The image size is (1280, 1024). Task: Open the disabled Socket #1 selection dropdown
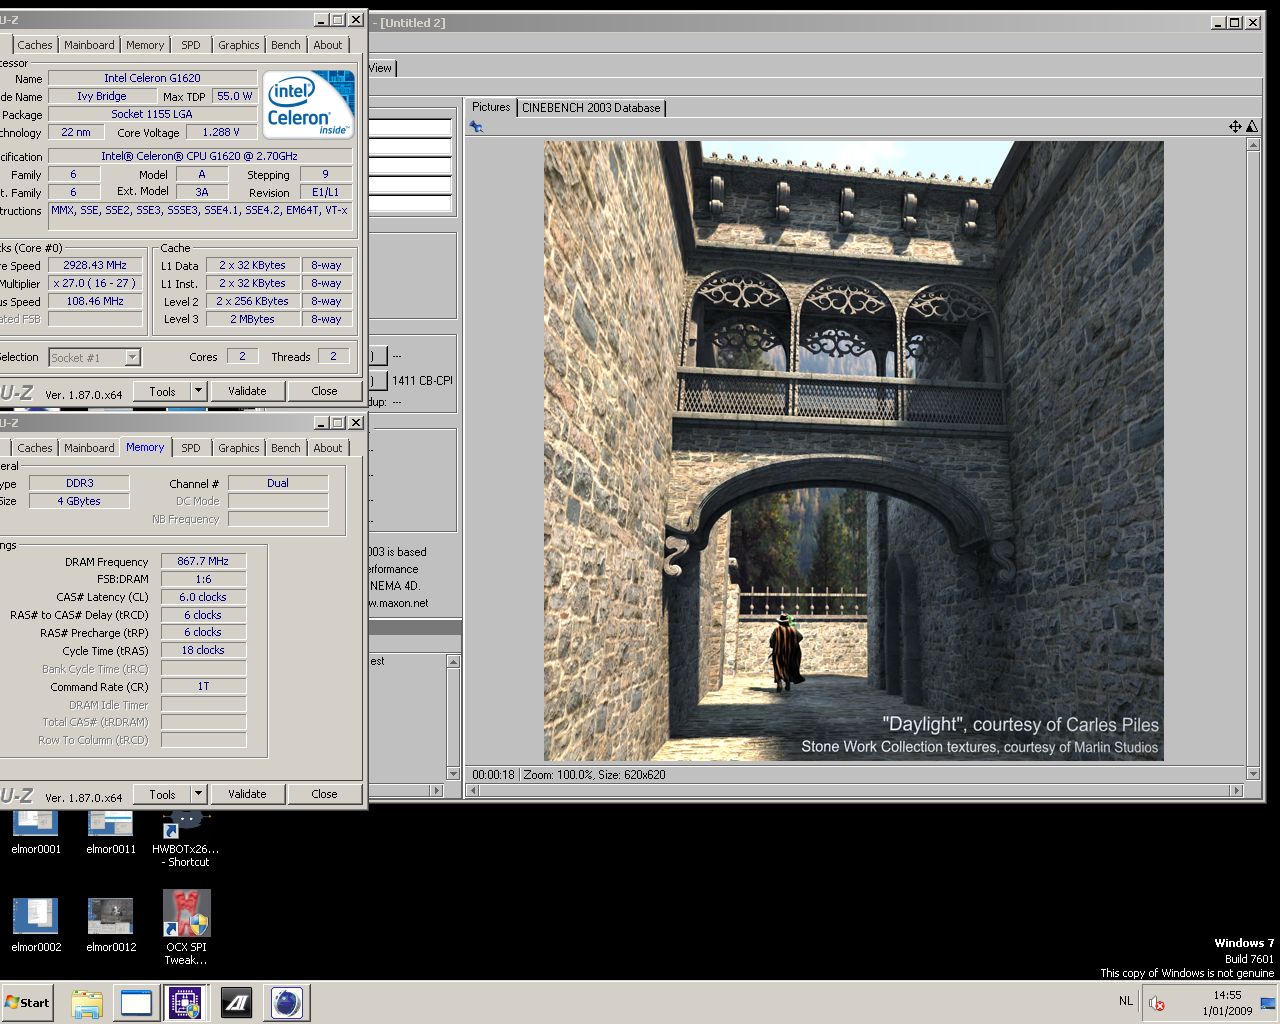click(95, 358)
